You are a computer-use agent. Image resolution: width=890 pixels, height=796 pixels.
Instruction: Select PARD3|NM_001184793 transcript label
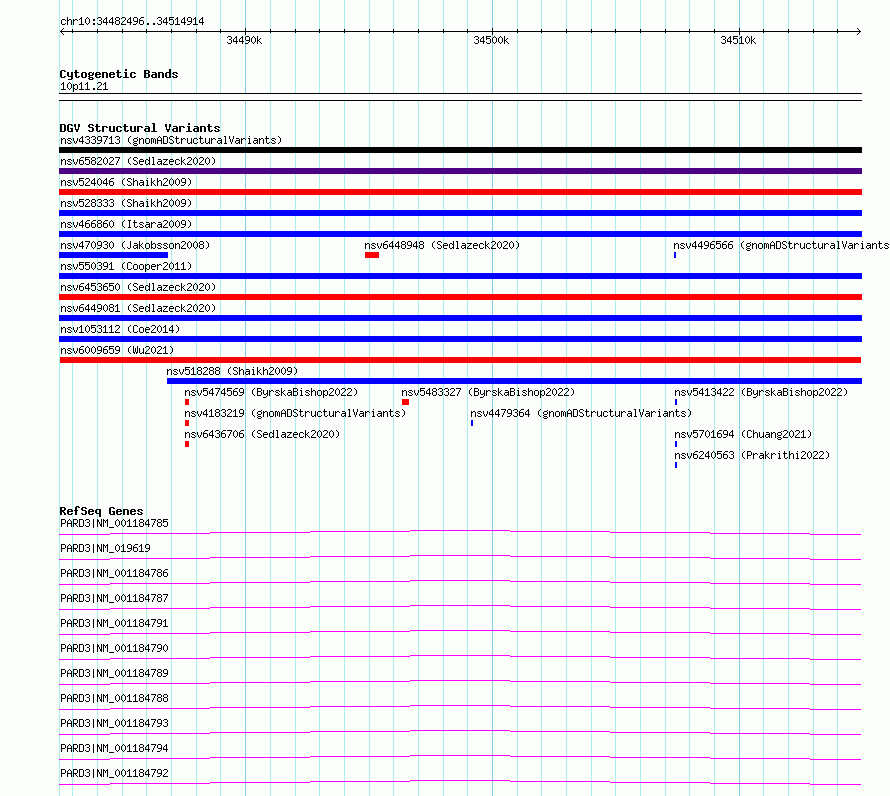(x=114, y=723)
